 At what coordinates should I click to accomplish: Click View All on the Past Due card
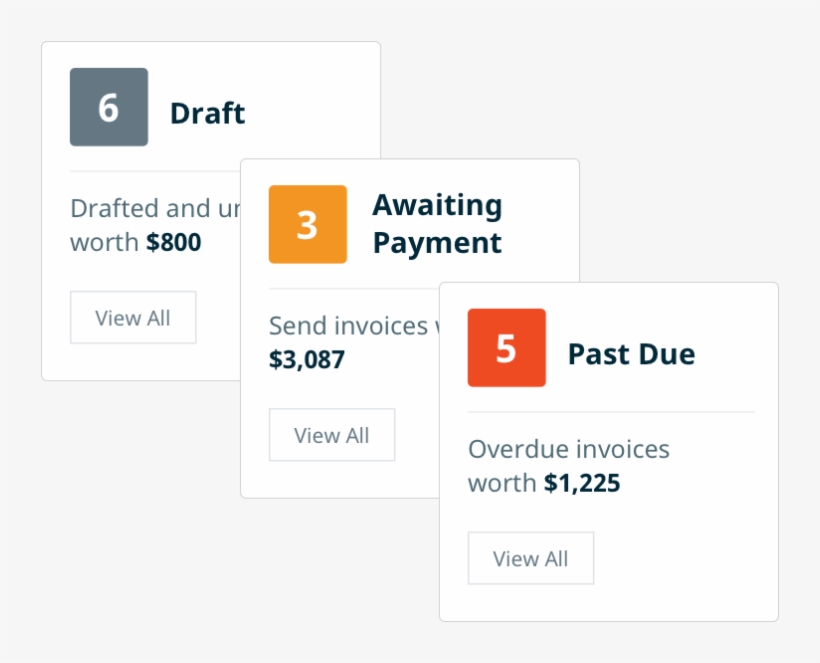pos(531,558)
